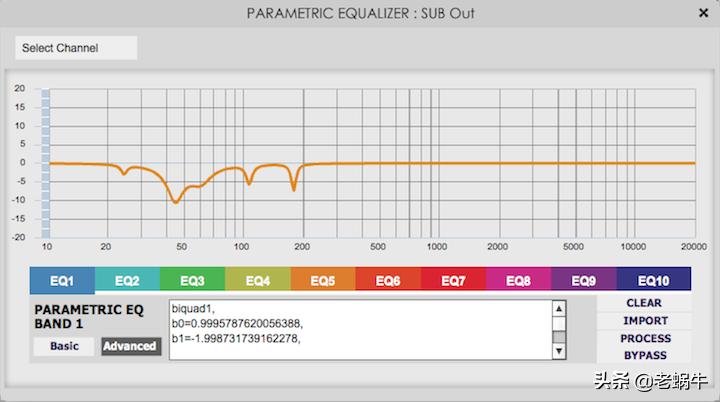Select the EQ7 band tab

(x=453, y=279)
